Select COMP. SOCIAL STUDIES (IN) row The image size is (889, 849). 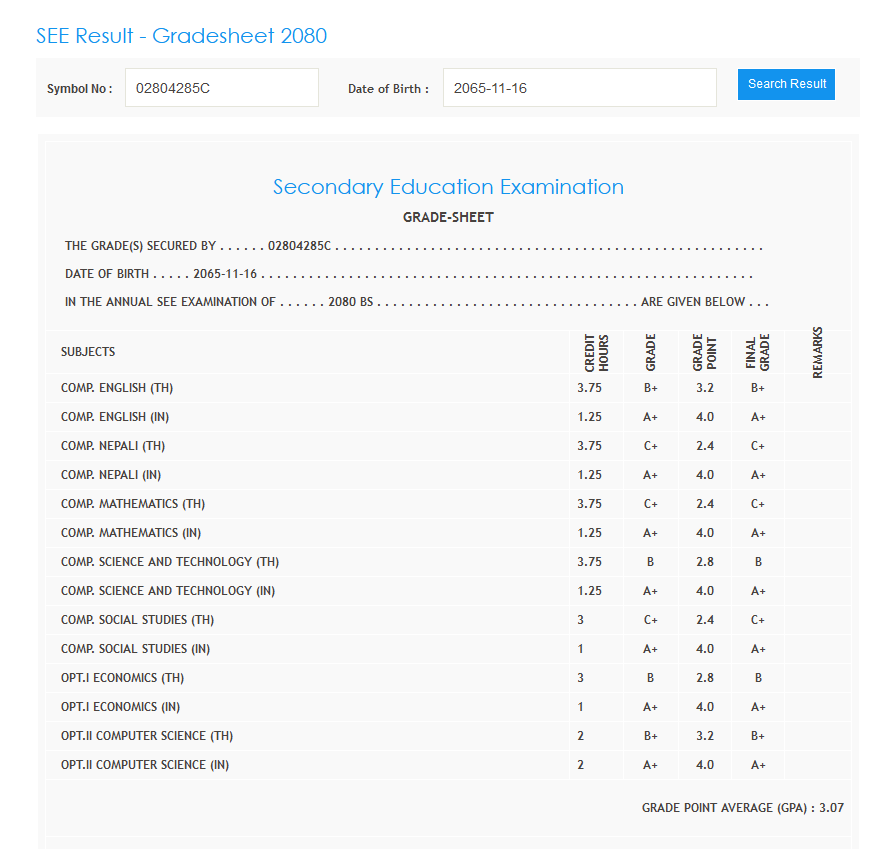coord(135,649)
